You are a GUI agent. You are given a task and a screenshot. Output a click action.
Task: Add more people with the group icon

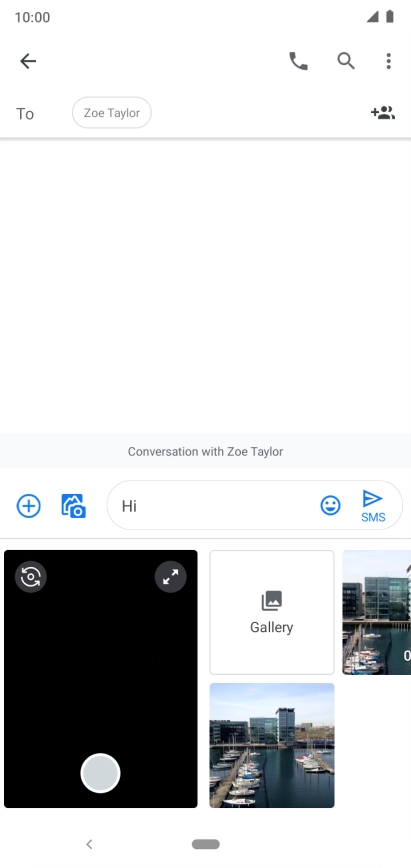click(x=383, y=113)
